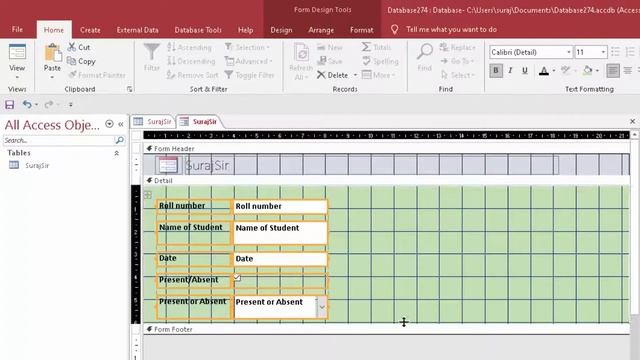Viewport: 640px width, 360px height.
Task: Toggle bullet list formatting button
Action: (x=615, y=52)
